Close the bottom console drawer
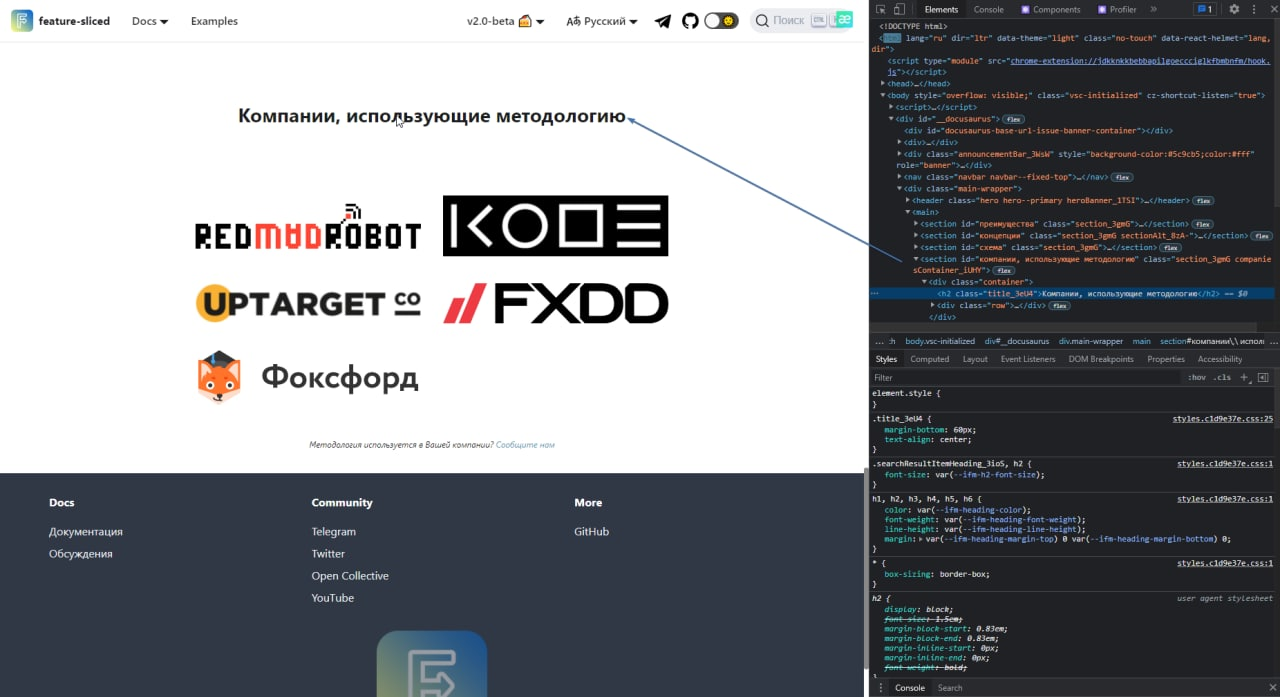 (1271, 688)
